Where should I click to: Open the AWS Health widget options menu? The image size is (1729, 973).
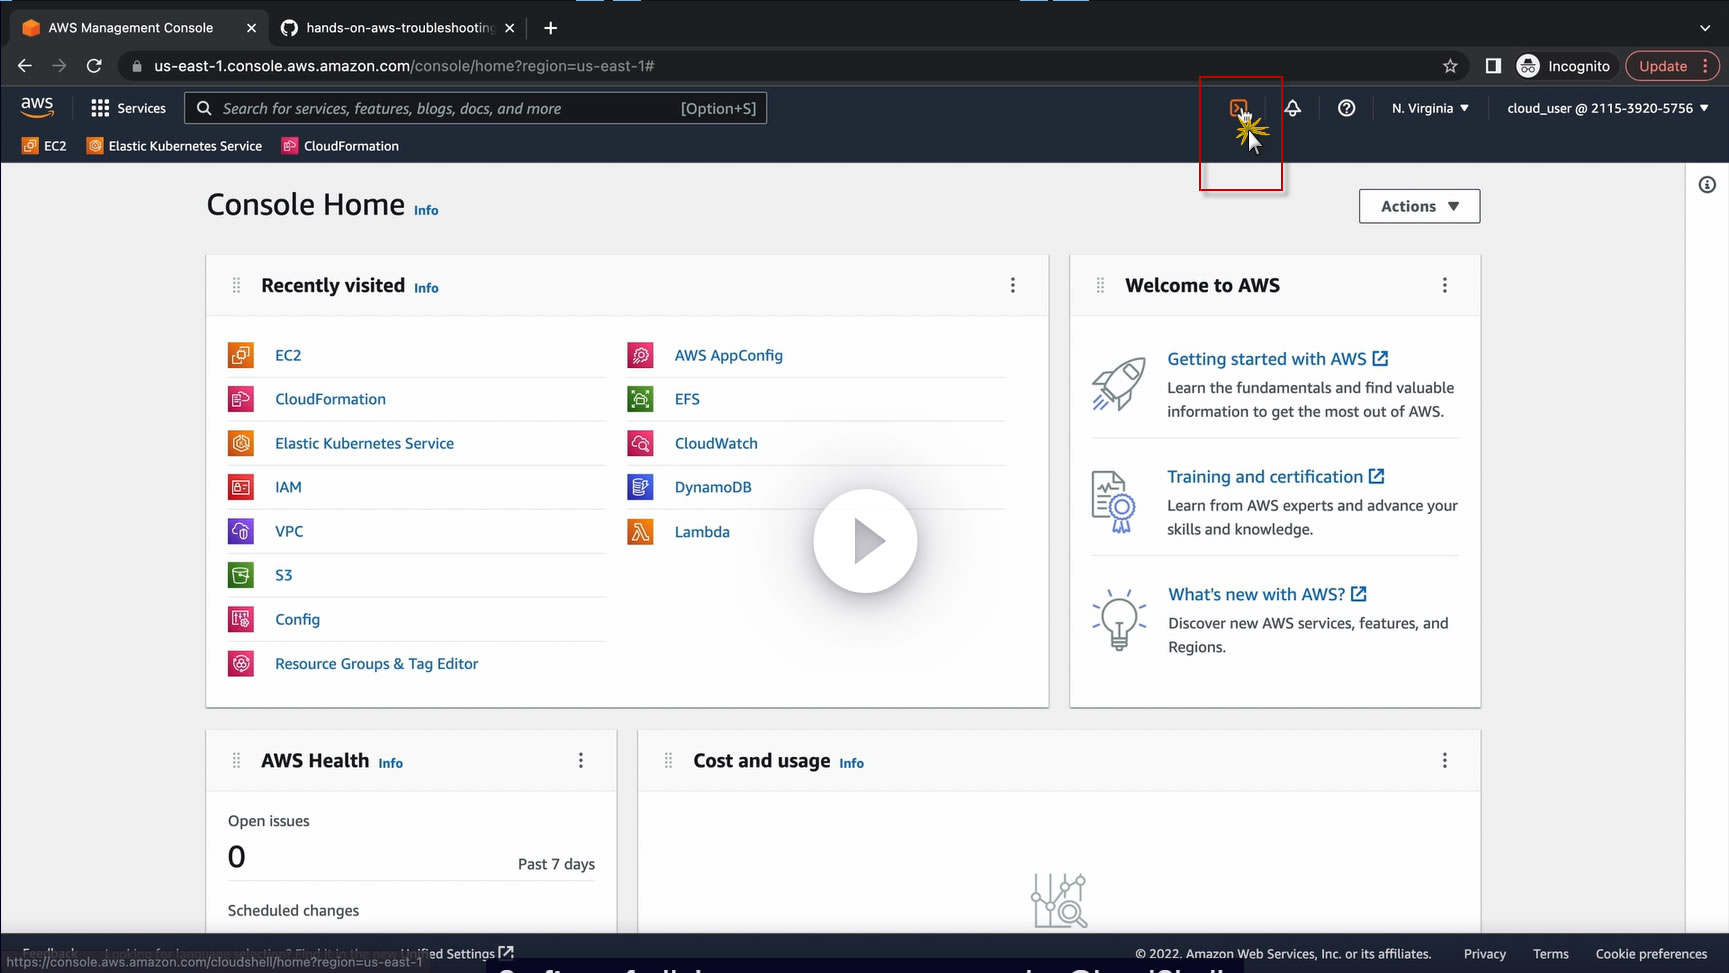[x=581, y=761]
